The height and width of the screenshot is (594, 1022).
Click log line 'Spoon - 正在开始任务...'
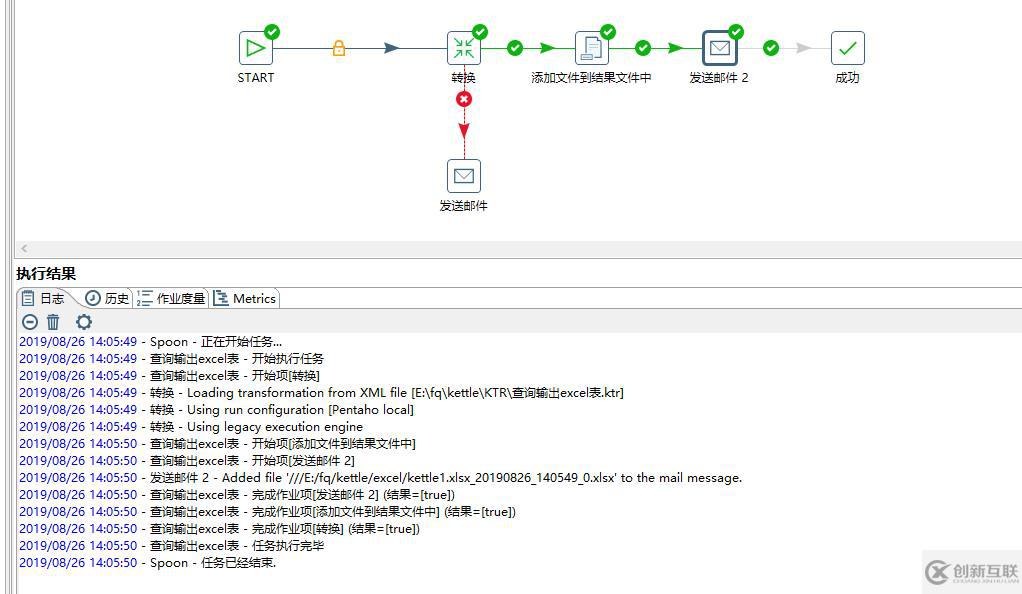[x=151, y=342]
